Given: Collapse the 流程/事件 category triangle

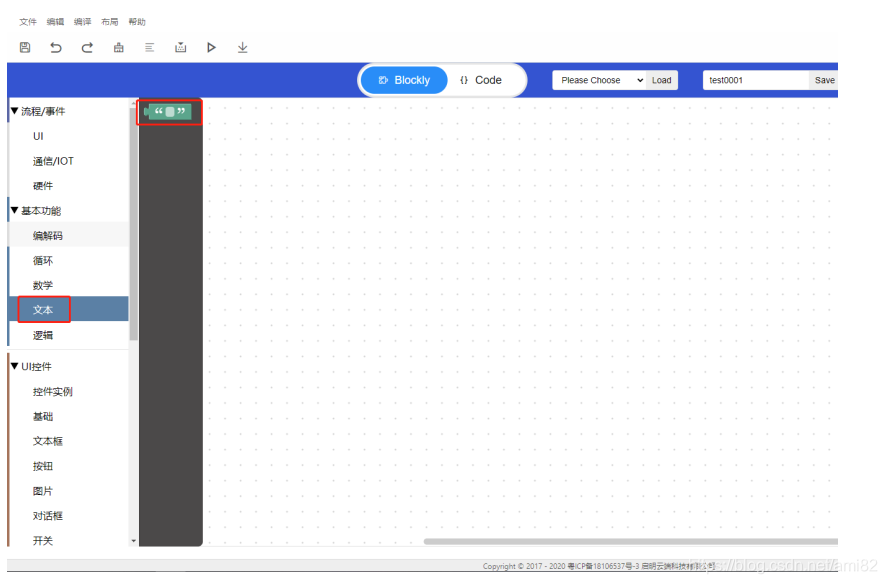Looking at the screenshot, I should point(15,111).
